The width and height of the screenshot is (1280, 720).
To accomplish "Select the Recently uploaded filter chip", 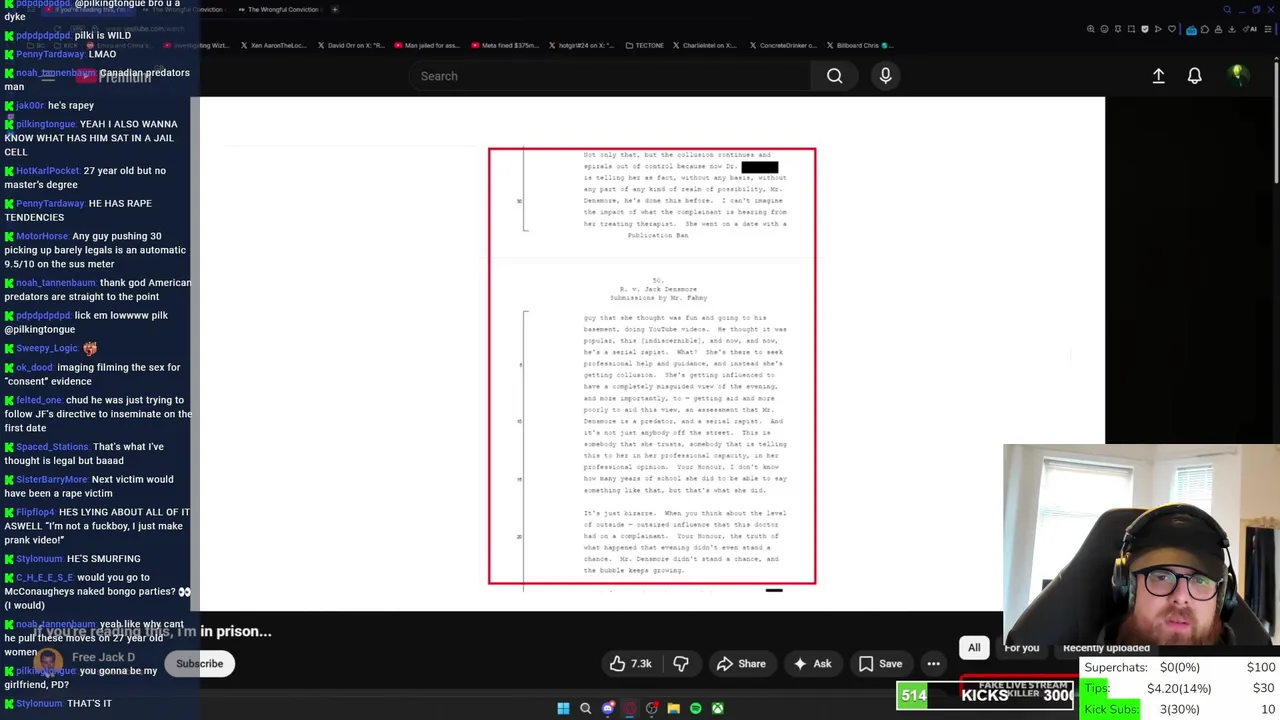I will [1106, 648].
